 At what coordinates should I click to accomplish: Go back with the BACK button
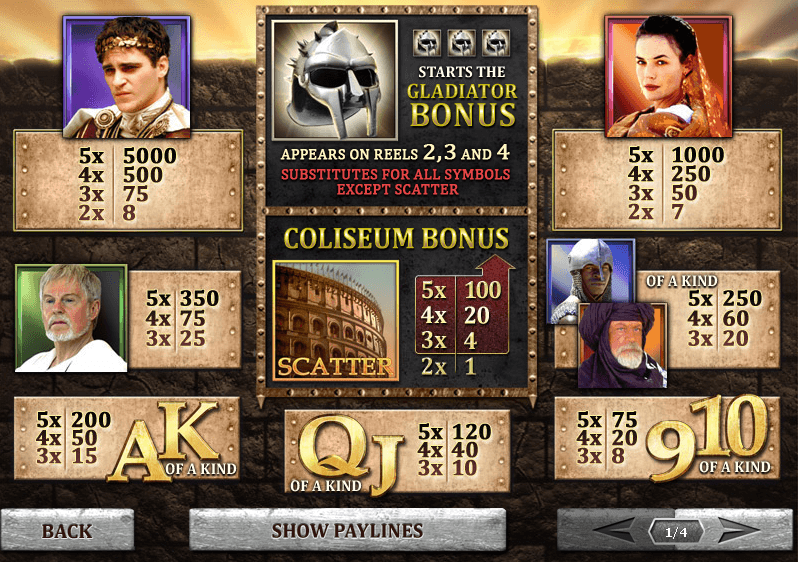(67, 530)
